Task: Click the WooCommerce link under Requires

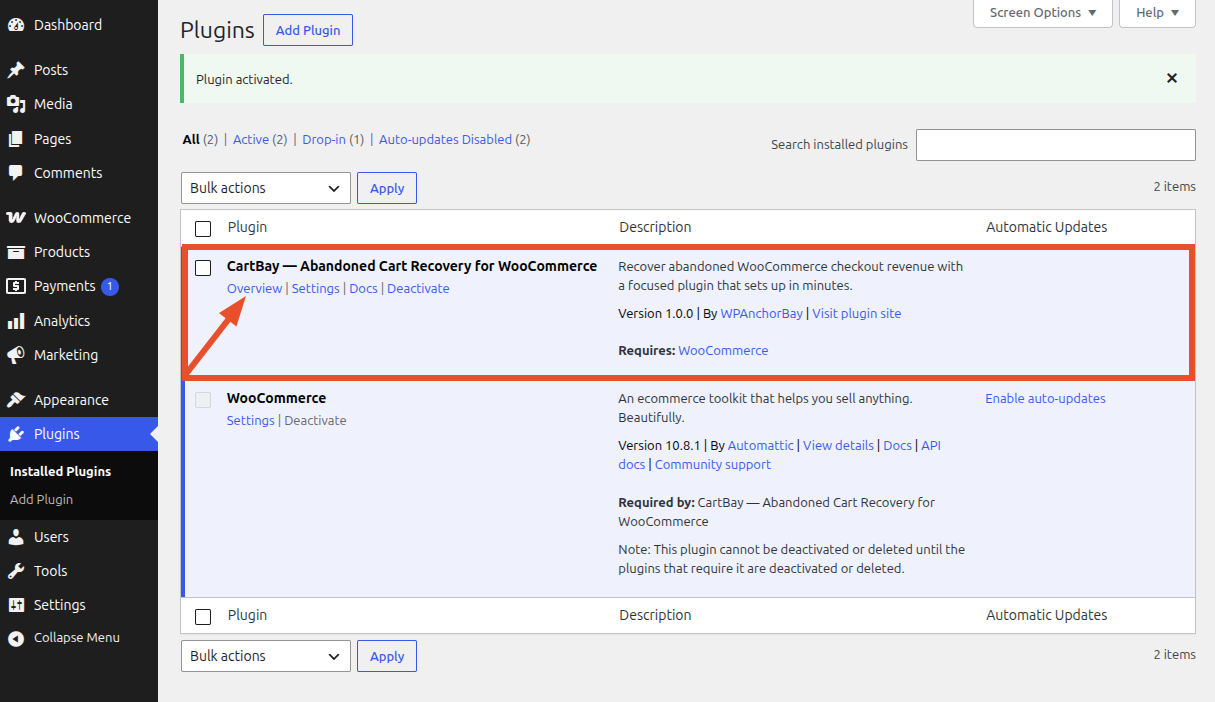Action: (723, 351)
